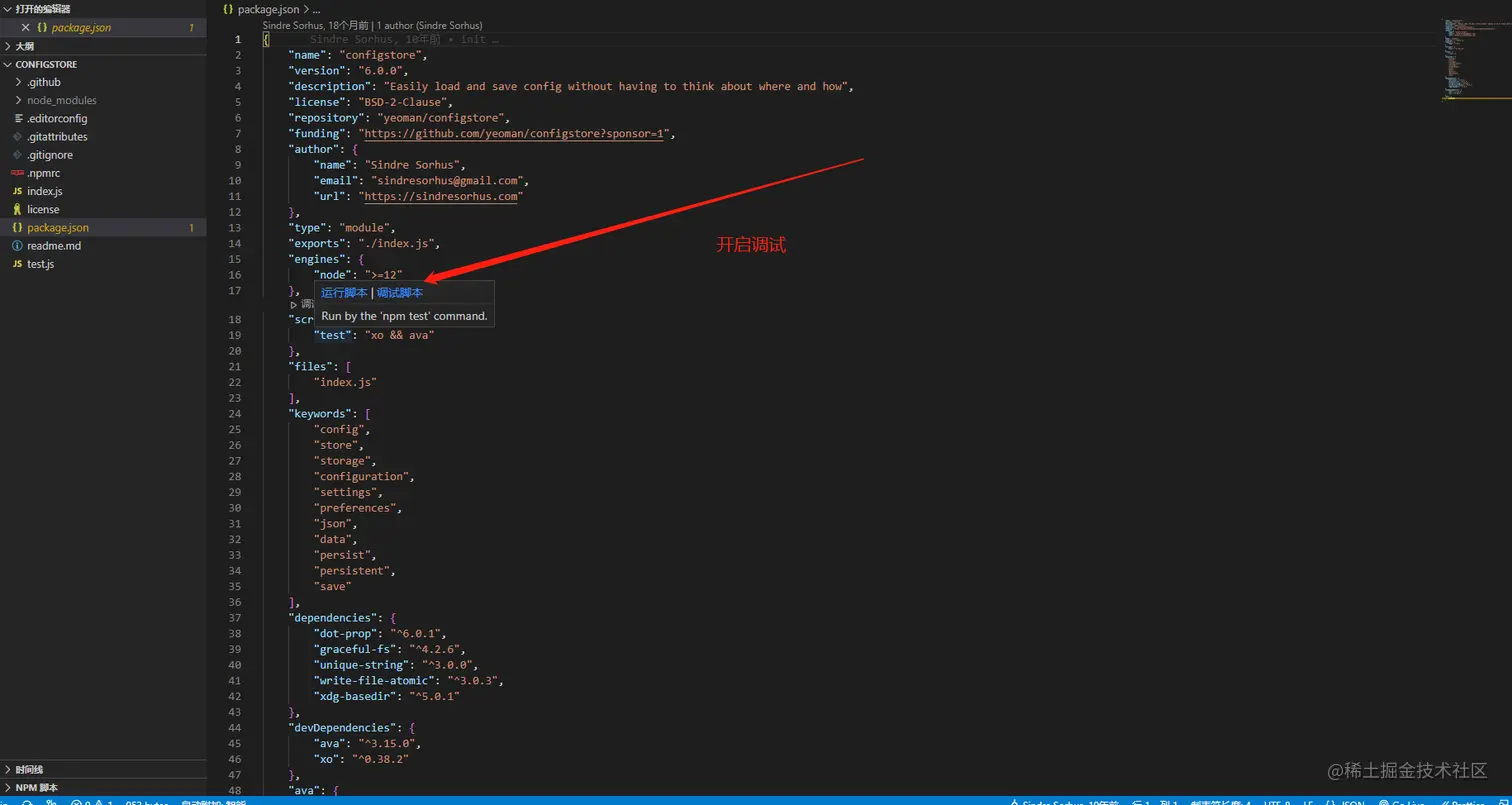
Task: Click the "devDependencies" key
Action: [x=342, y=728]
